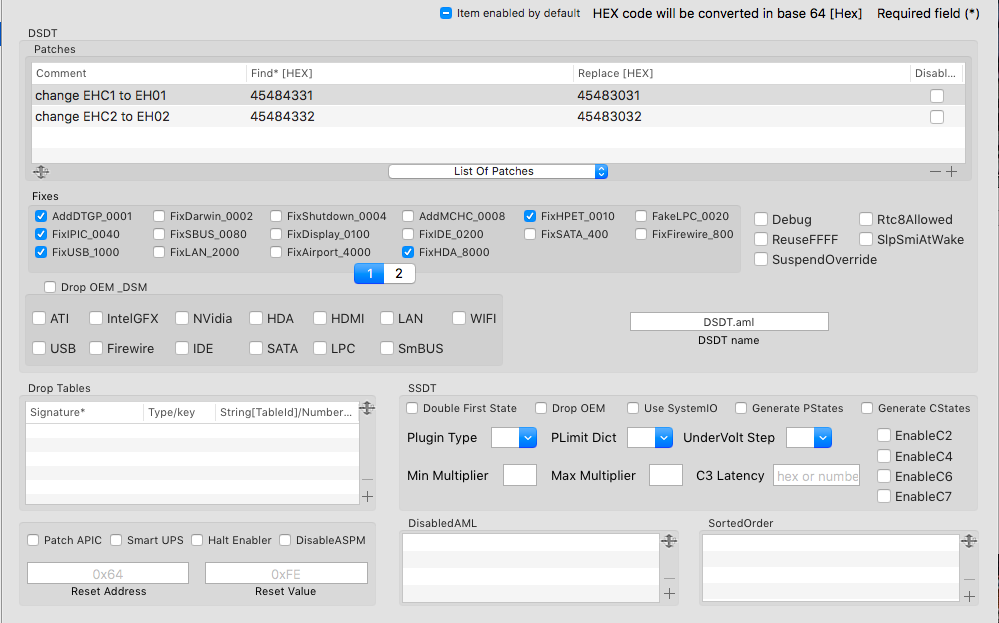The image size is (999, 623).
Task: Open the UnderVolt Step dropdown
Action: click(x=809, y=437)
